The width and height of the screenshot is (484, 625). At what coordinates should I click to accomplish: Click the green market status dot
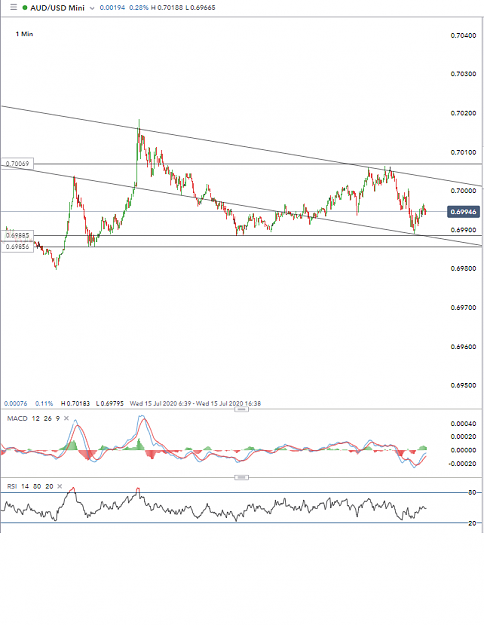pyautogui.click(x=25, y=8)
